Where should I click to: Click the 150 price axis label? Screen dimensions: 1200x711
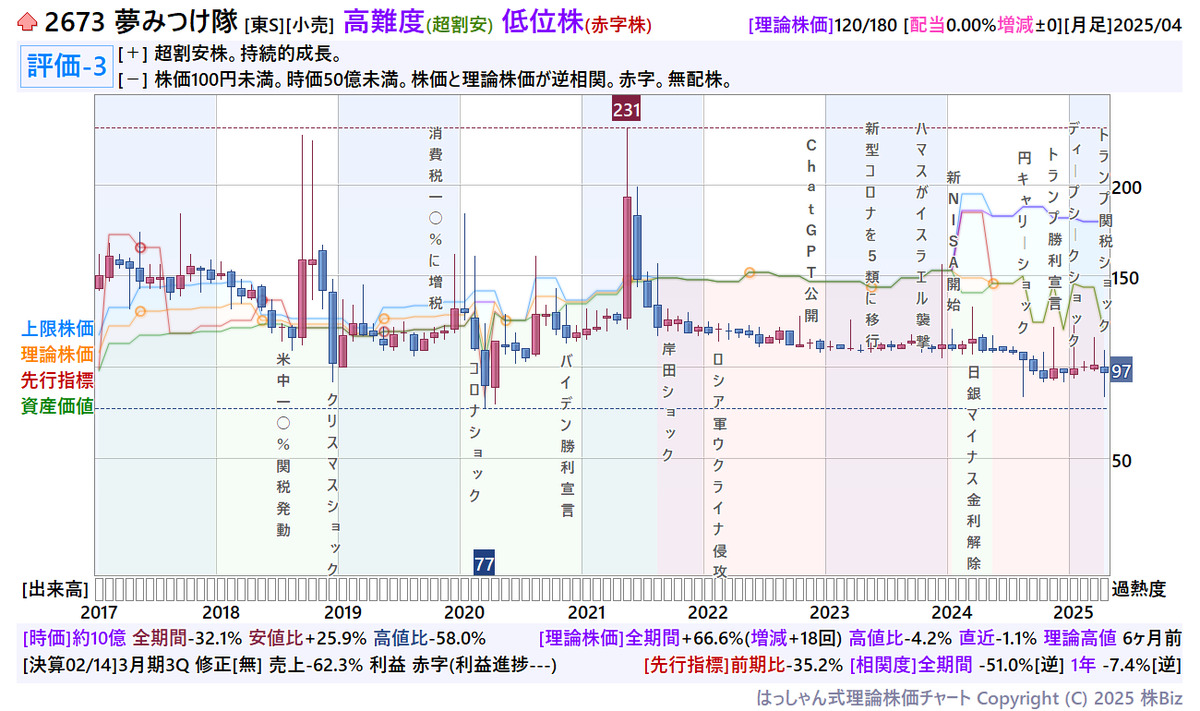coord(1128,278)
